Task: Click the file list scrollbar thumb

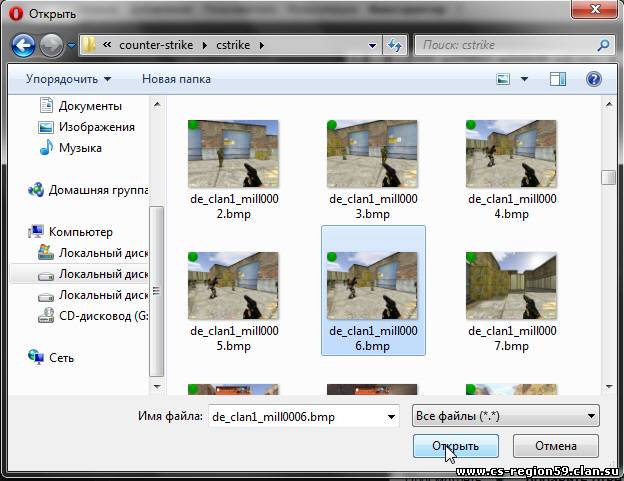Action: [608, 177]
